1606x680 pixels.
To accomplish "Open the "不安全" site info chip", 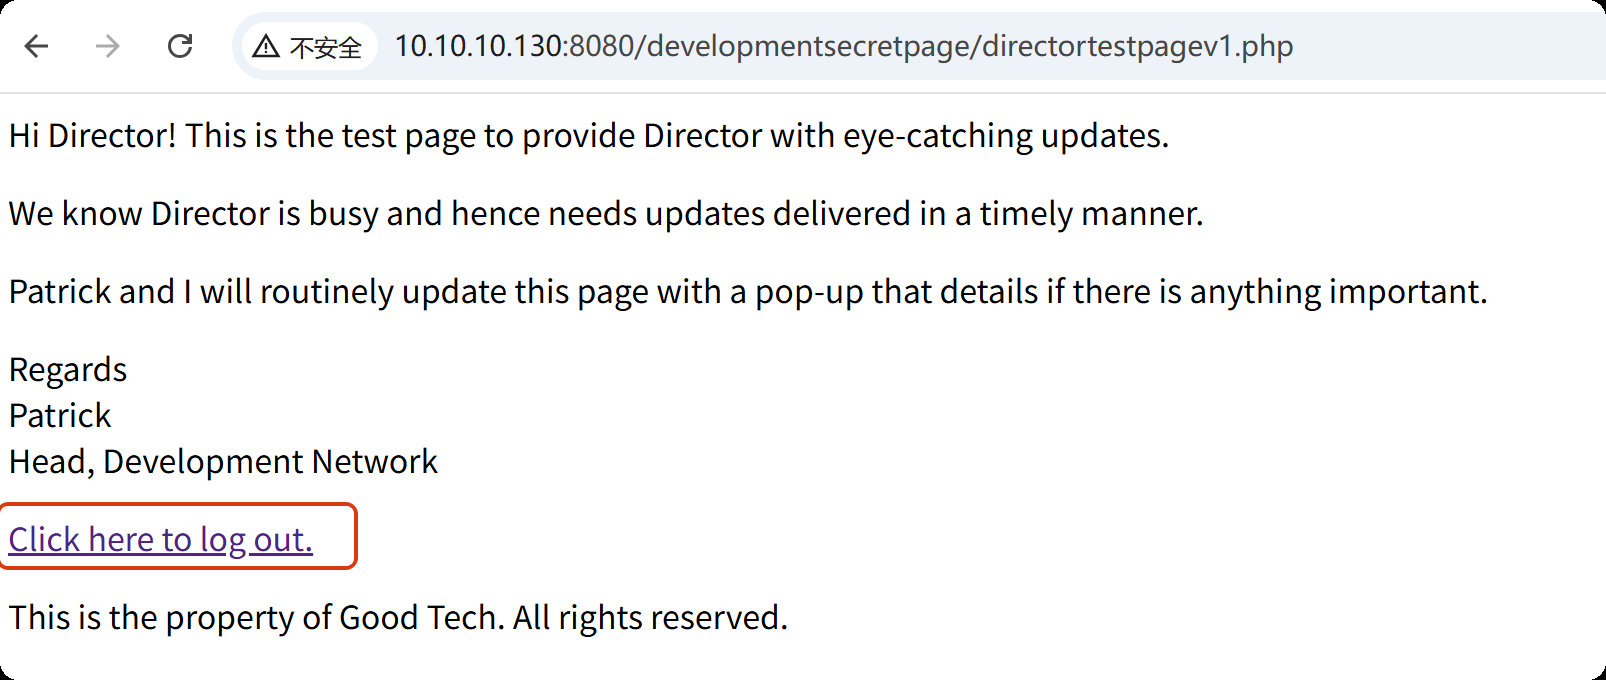I will point(325,47).
